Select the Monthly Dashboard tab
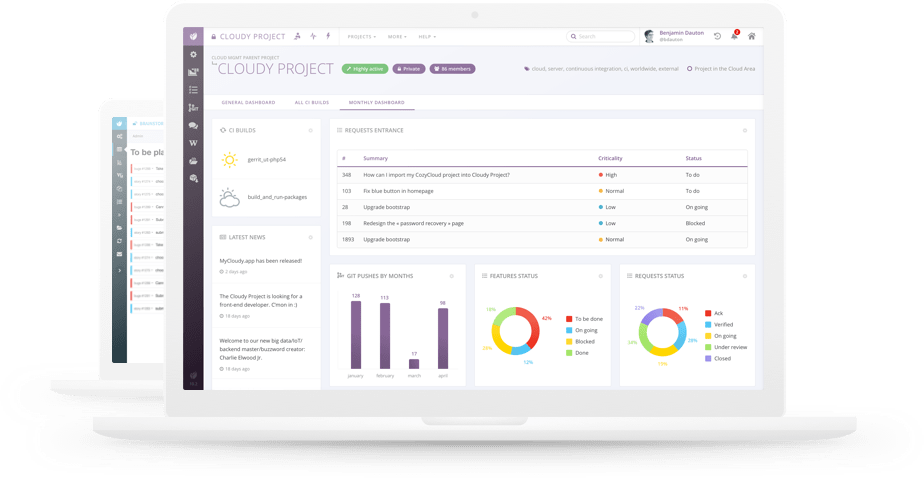924x478 pixels. [x=377, y=103]
